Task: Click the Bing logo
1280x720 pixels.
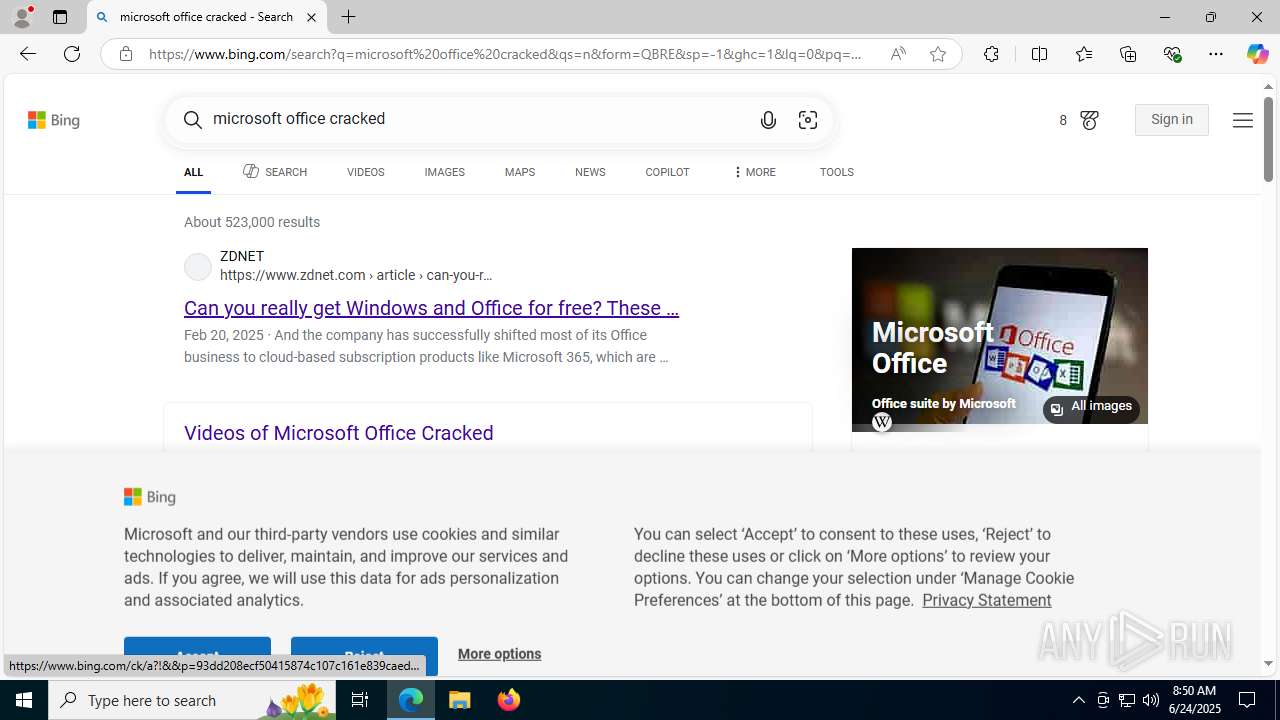Action: point(54,120)
